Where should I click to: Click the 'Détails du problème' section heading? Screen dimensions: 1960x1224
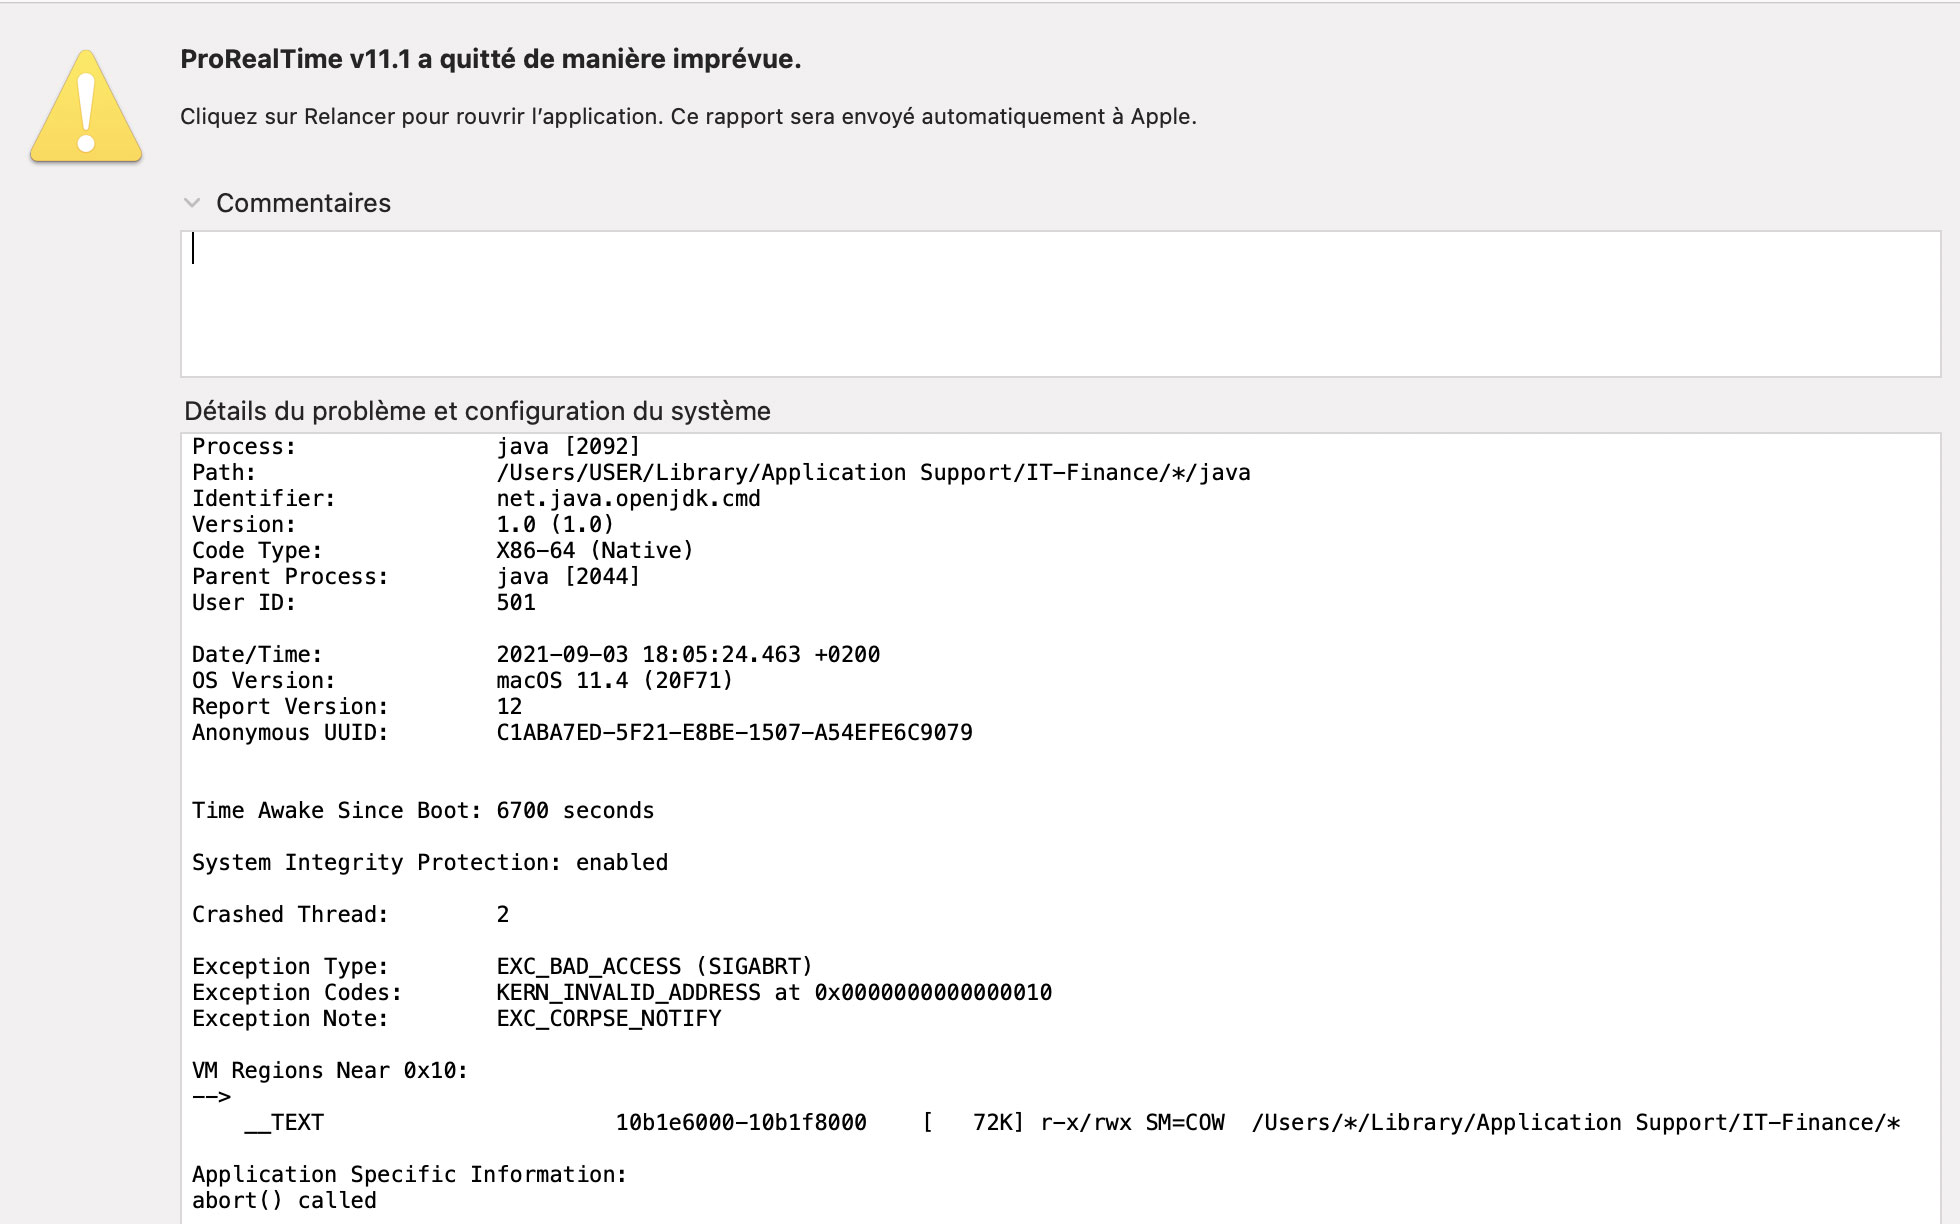point(477,411)
